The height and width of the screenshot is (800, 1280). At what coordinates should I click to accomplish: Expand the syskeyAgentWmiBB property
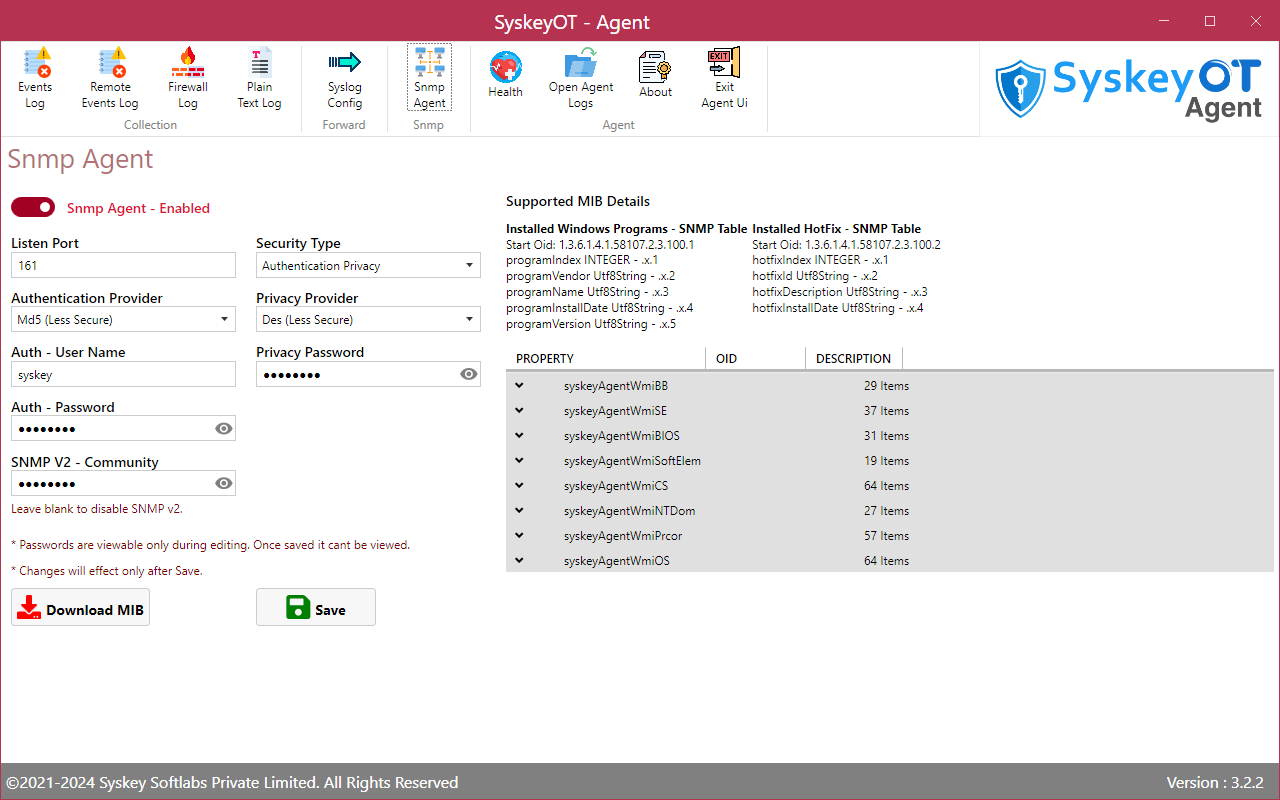click(519, 385)
